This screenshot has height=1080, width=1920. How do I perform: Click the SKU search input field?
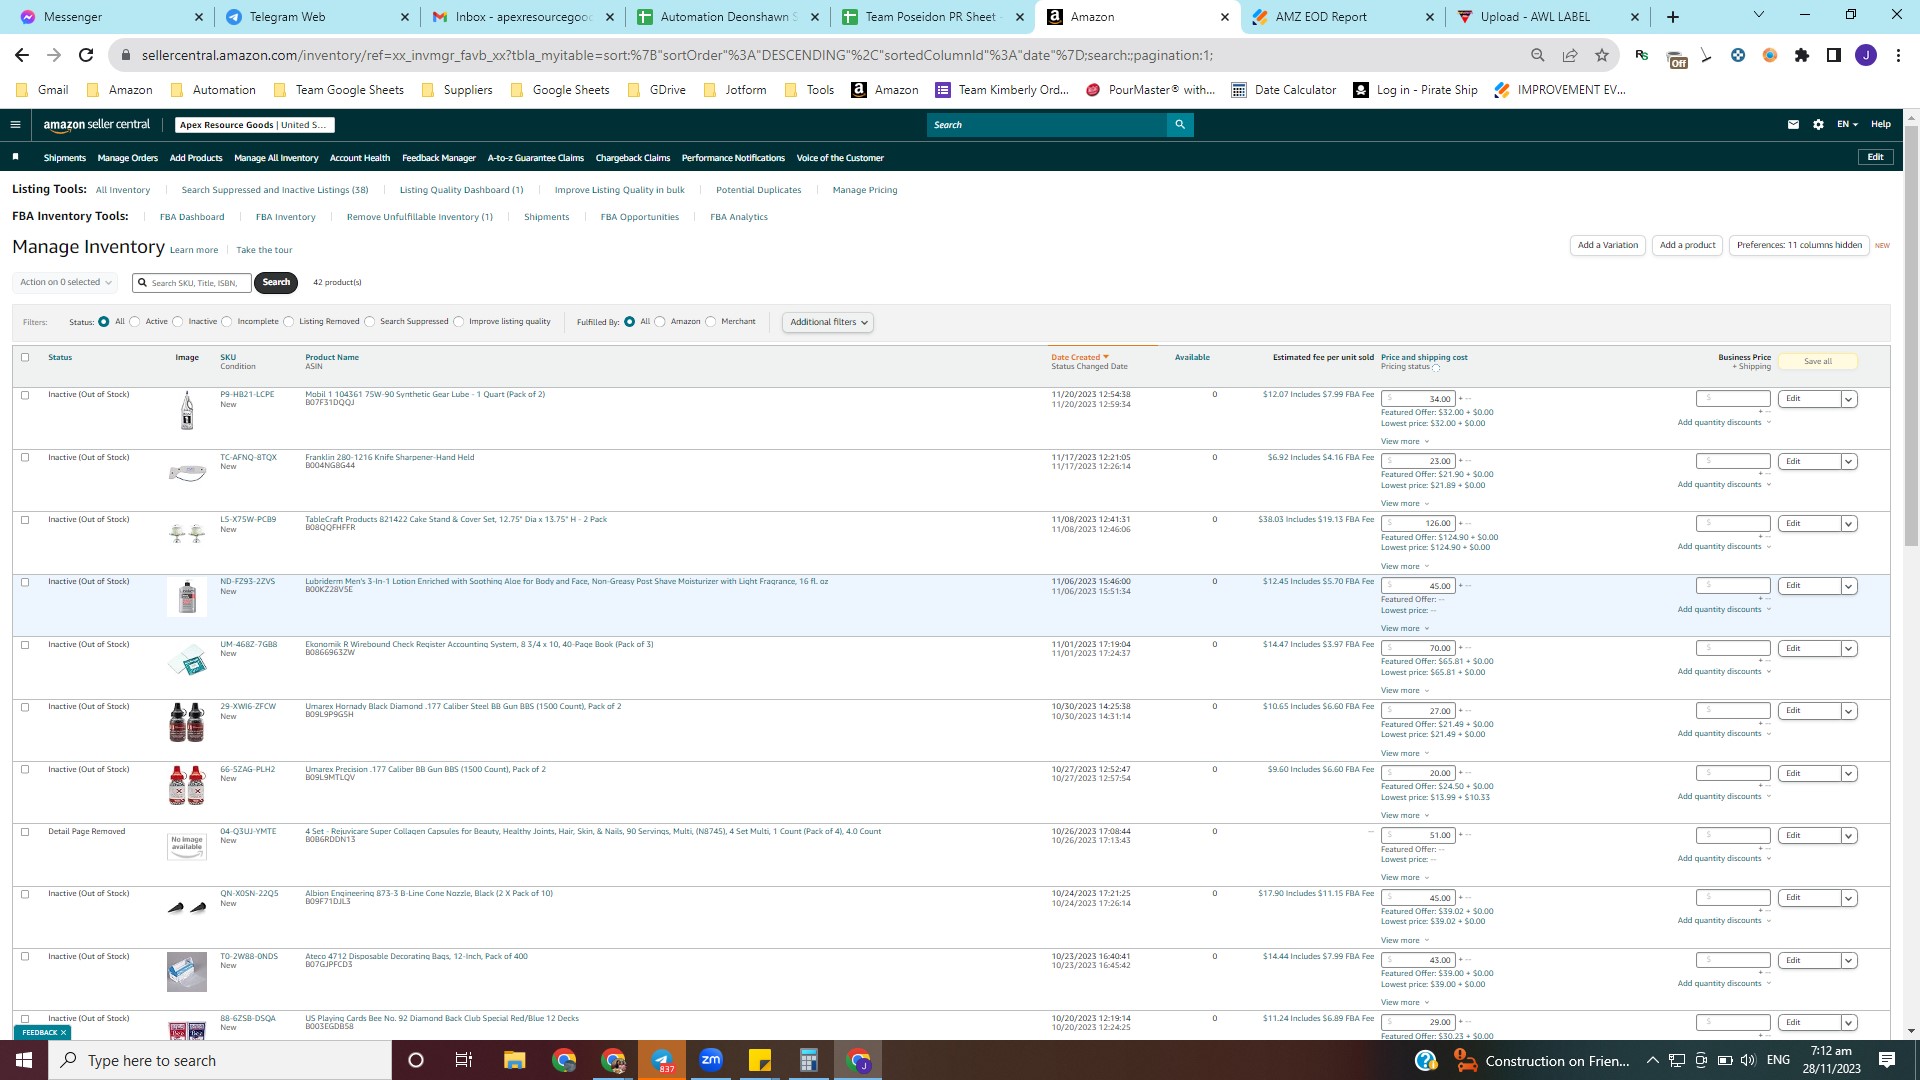(192, 283)
